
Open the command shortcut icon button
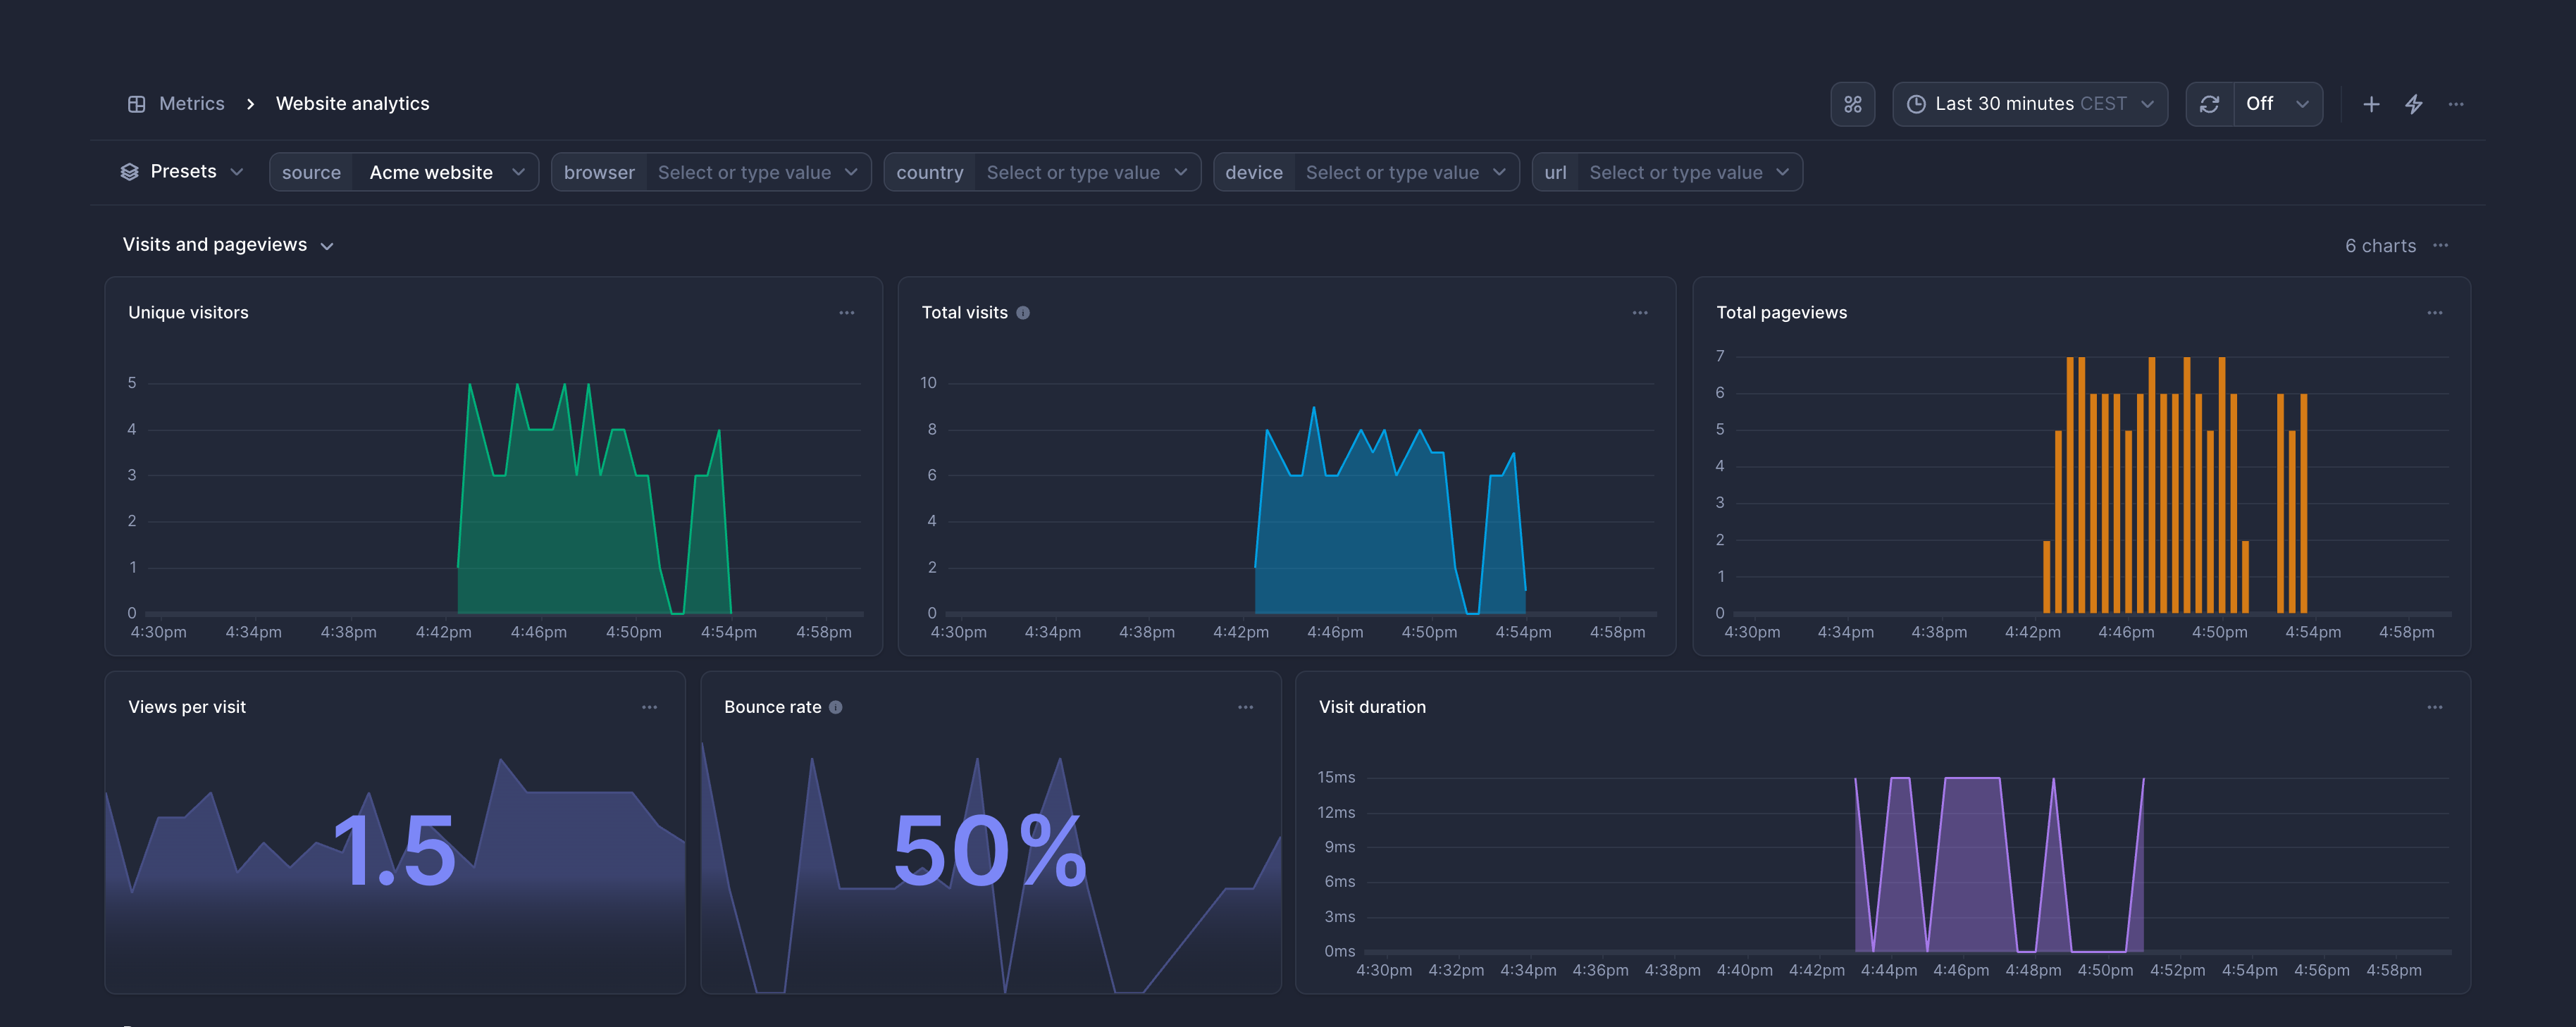pyautogui.click(x=1852, y=104)
